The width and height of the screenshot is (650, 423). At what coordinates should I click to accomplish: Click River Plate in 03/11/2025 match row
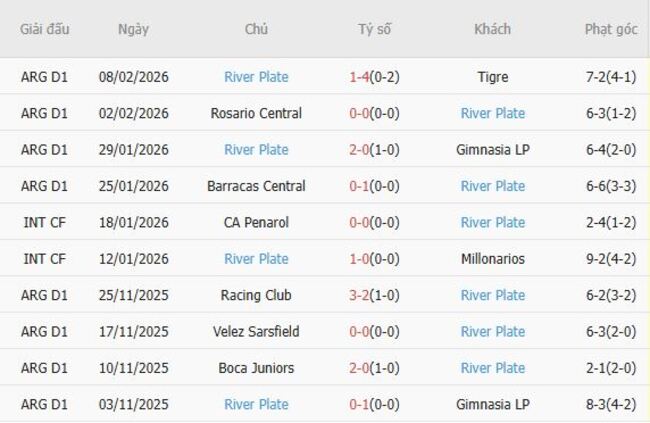[x=256, y=404]
